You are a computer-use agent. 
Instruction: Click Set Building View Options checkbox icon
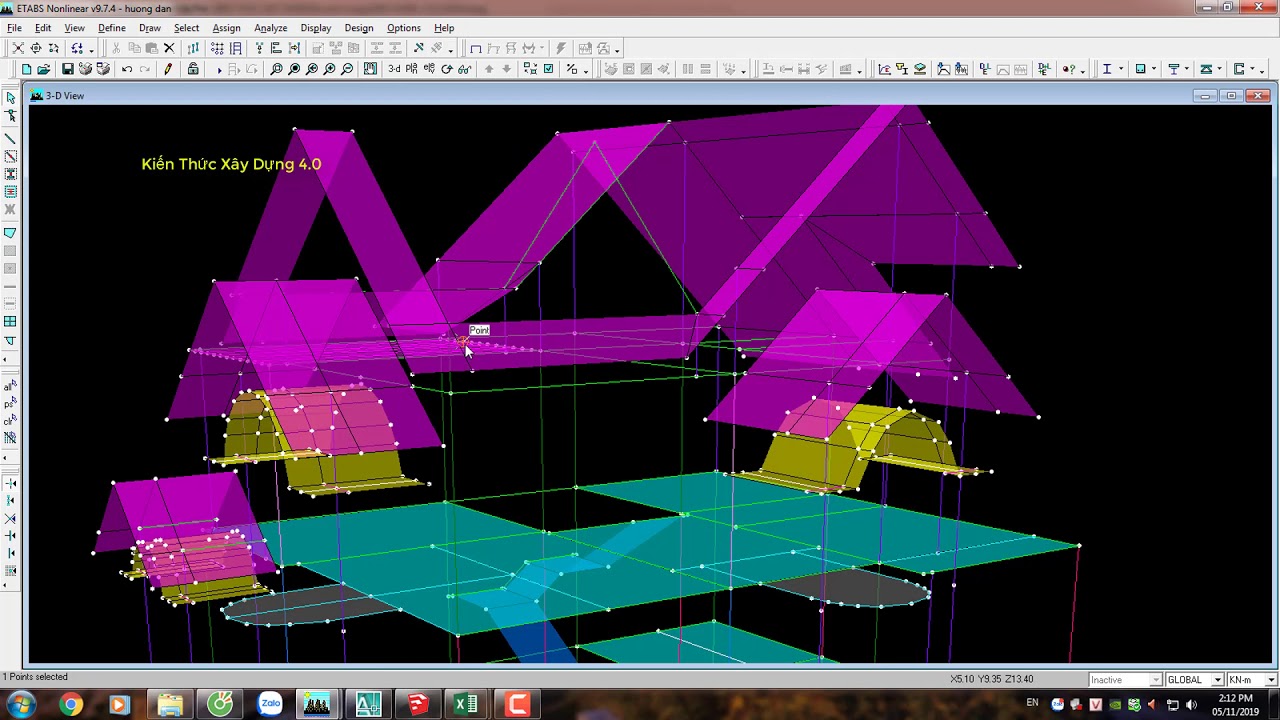click(548, 69)
